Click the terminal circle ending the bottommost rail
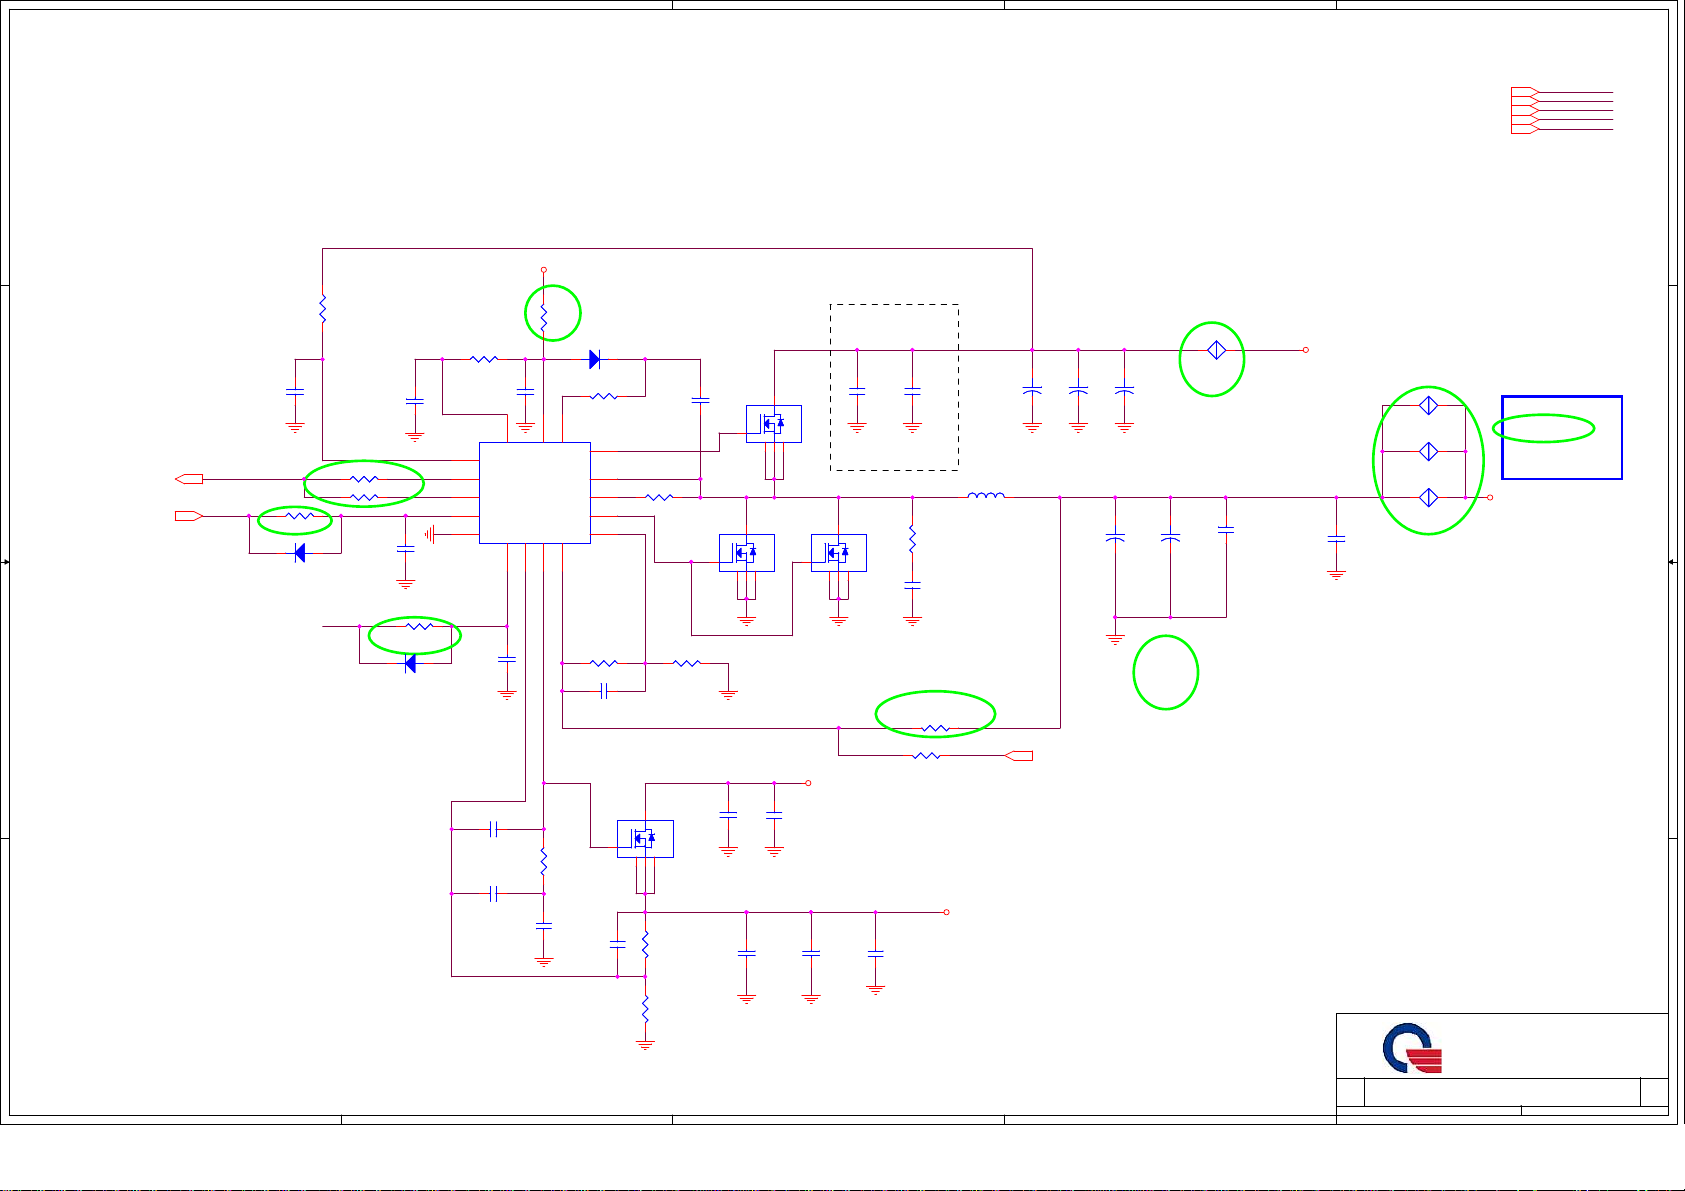The width and height of the screenshot is (1685, 1191). pos(946,912)
